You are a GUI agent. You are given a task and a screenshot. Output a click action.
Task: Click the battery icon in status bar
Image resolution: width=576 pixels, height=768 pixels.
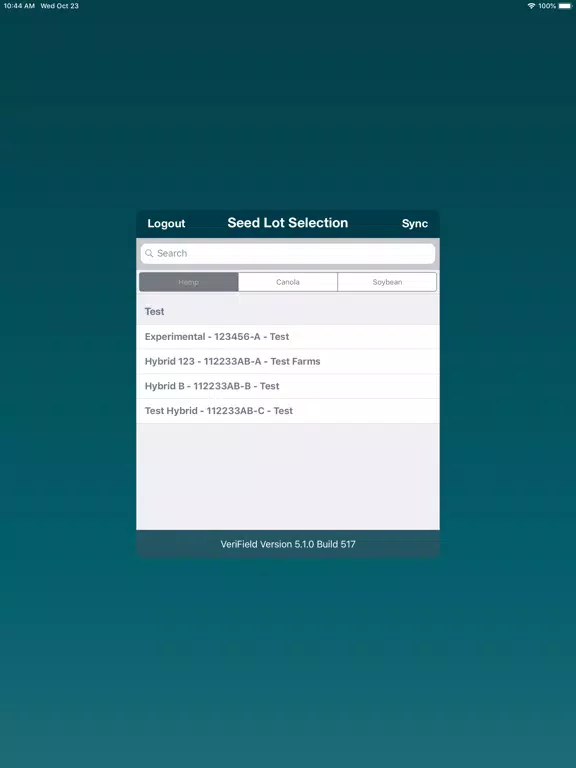[x=565, y=6]
